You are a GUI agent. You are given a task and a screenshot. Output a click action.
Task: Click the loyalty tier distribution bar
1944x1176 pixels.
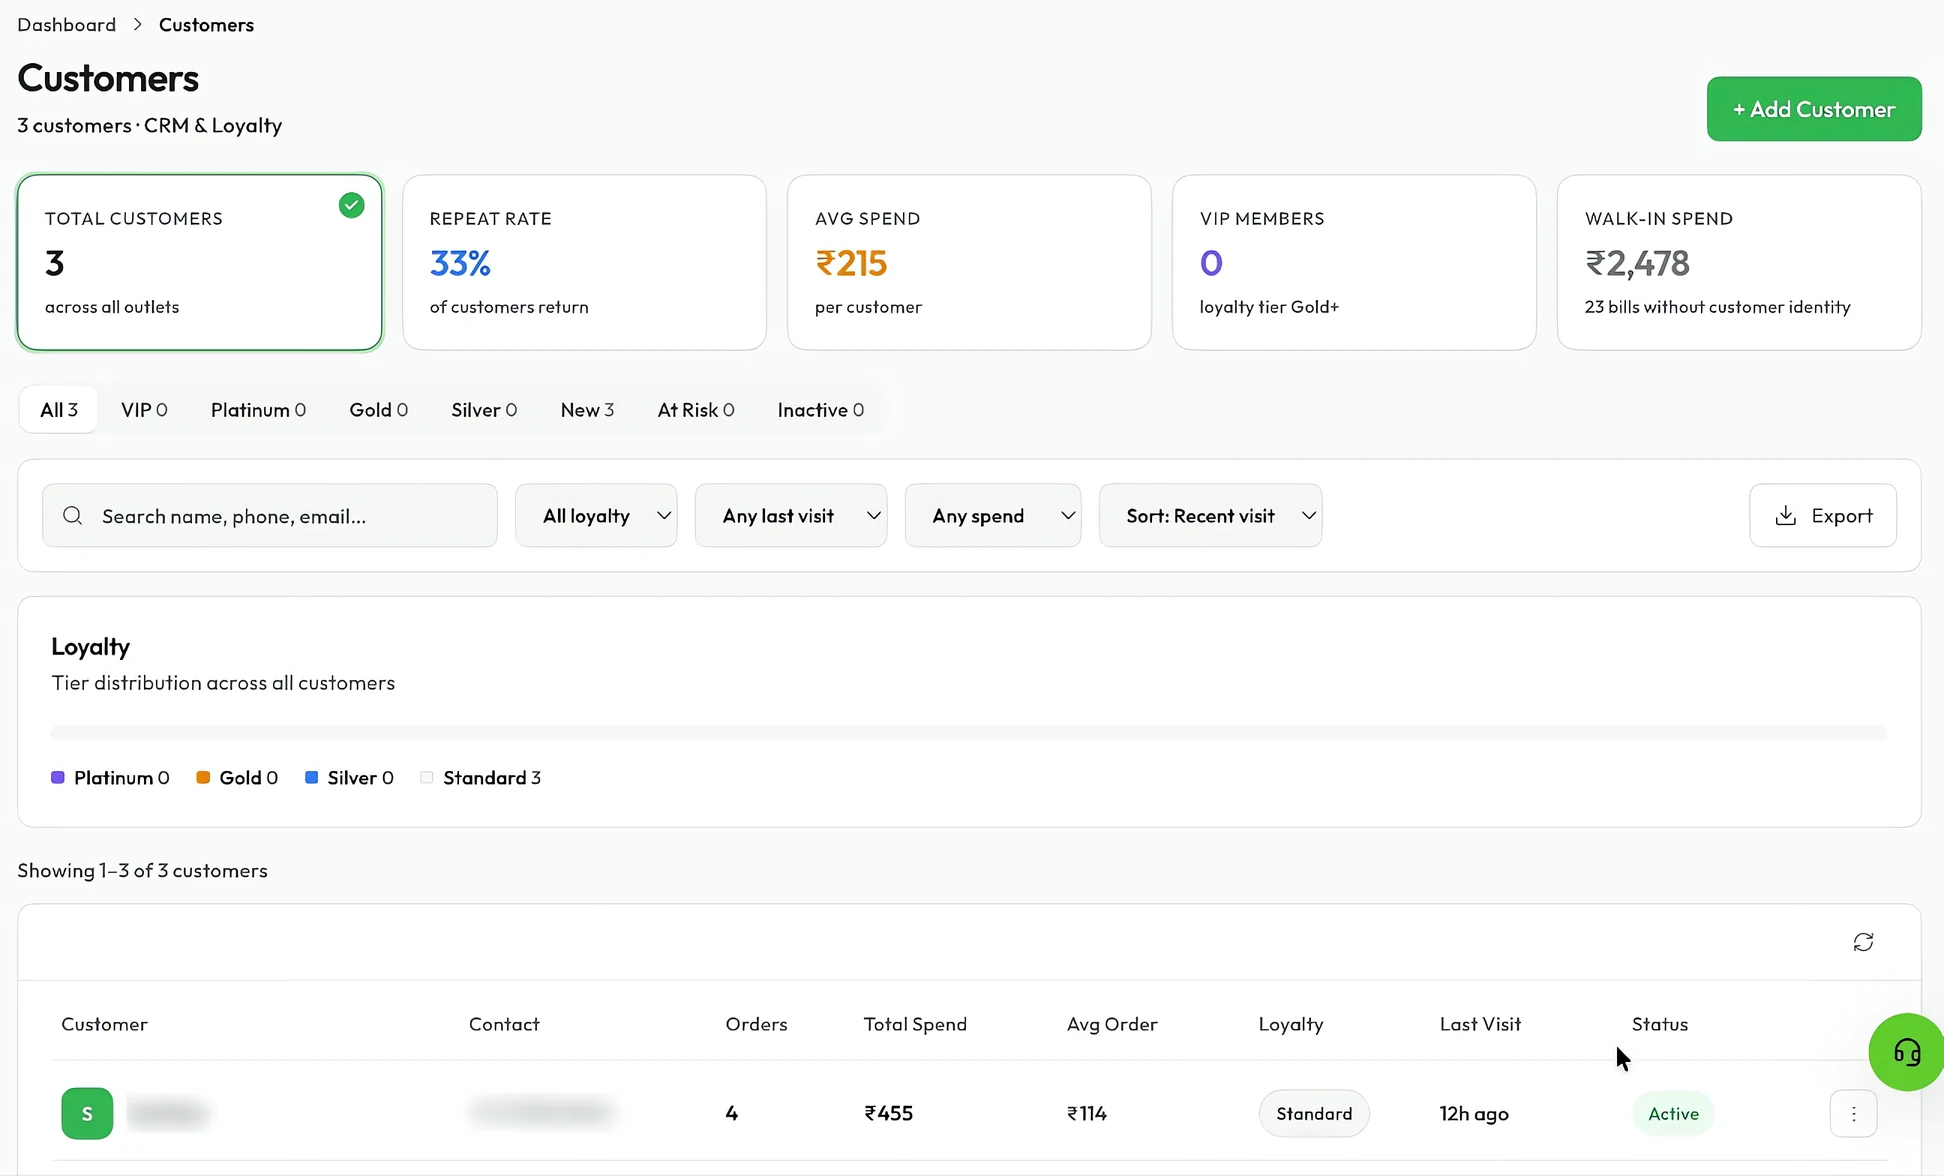tap(969, 733)
